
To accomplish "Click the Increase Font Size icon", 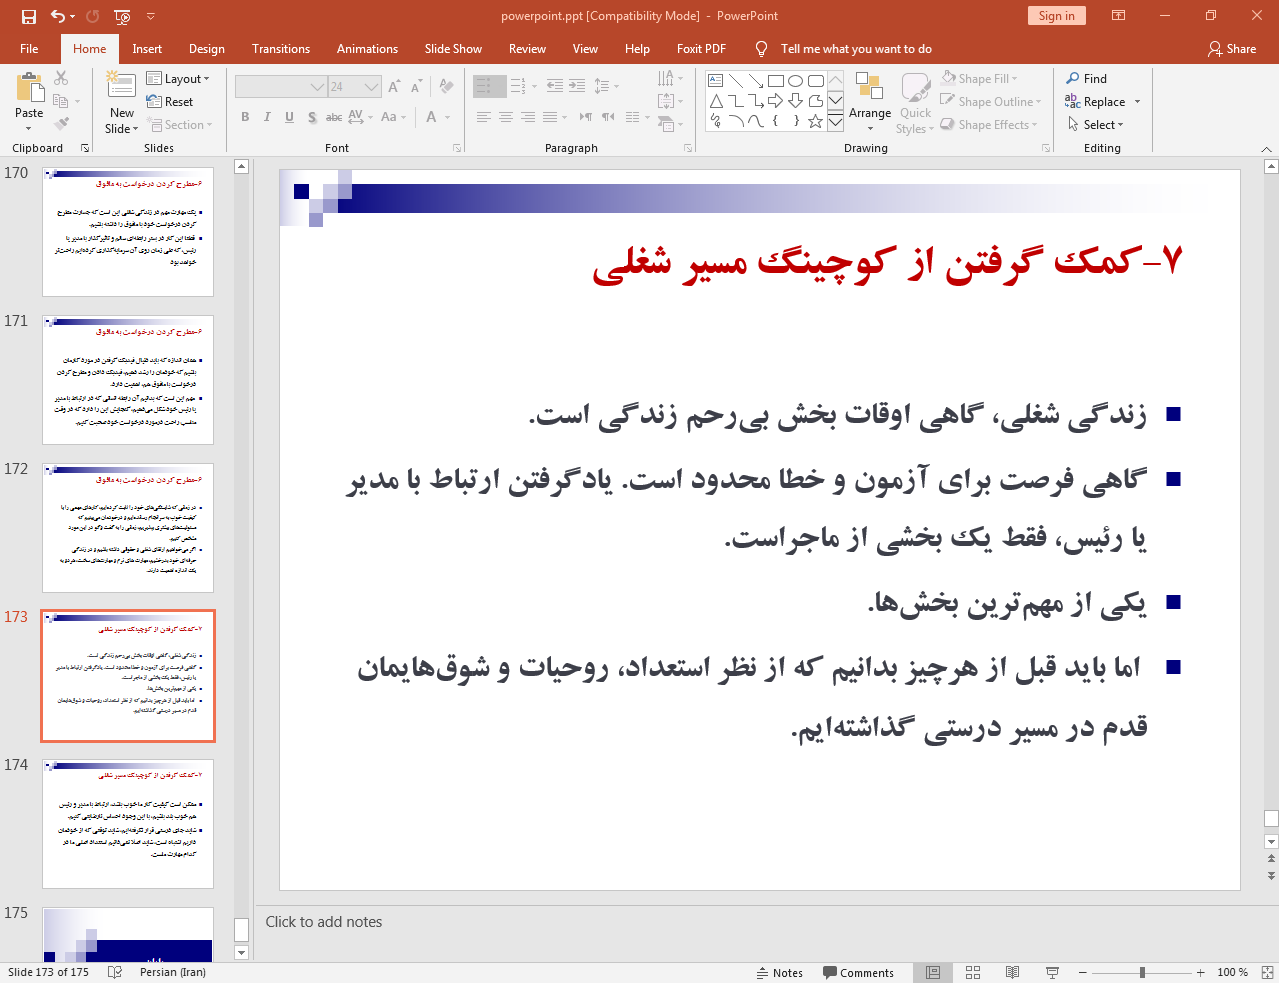I will (394, 87).
